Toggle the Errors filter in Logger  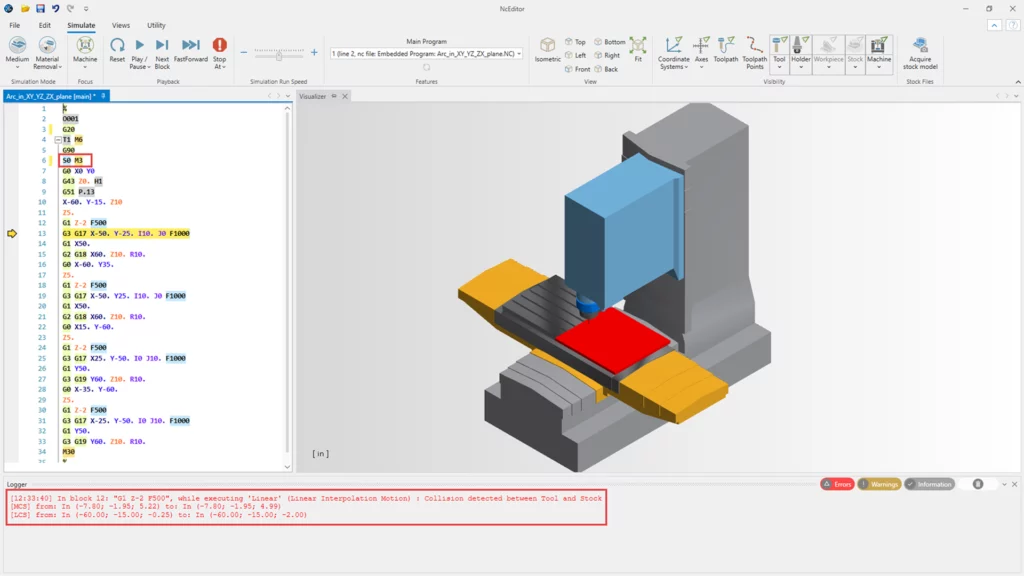coord(837,484)
